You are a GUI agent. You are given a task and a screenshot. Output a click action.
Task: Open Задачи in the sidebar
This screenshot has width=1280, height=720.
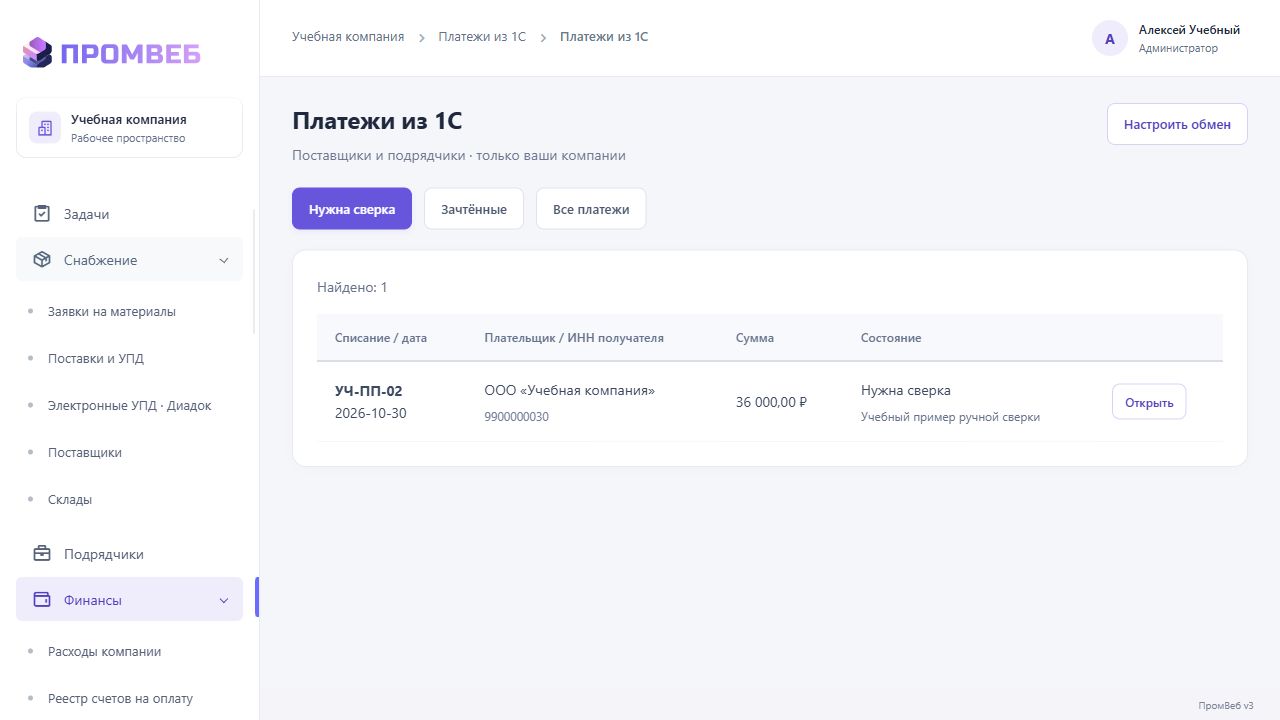point(129,214)
